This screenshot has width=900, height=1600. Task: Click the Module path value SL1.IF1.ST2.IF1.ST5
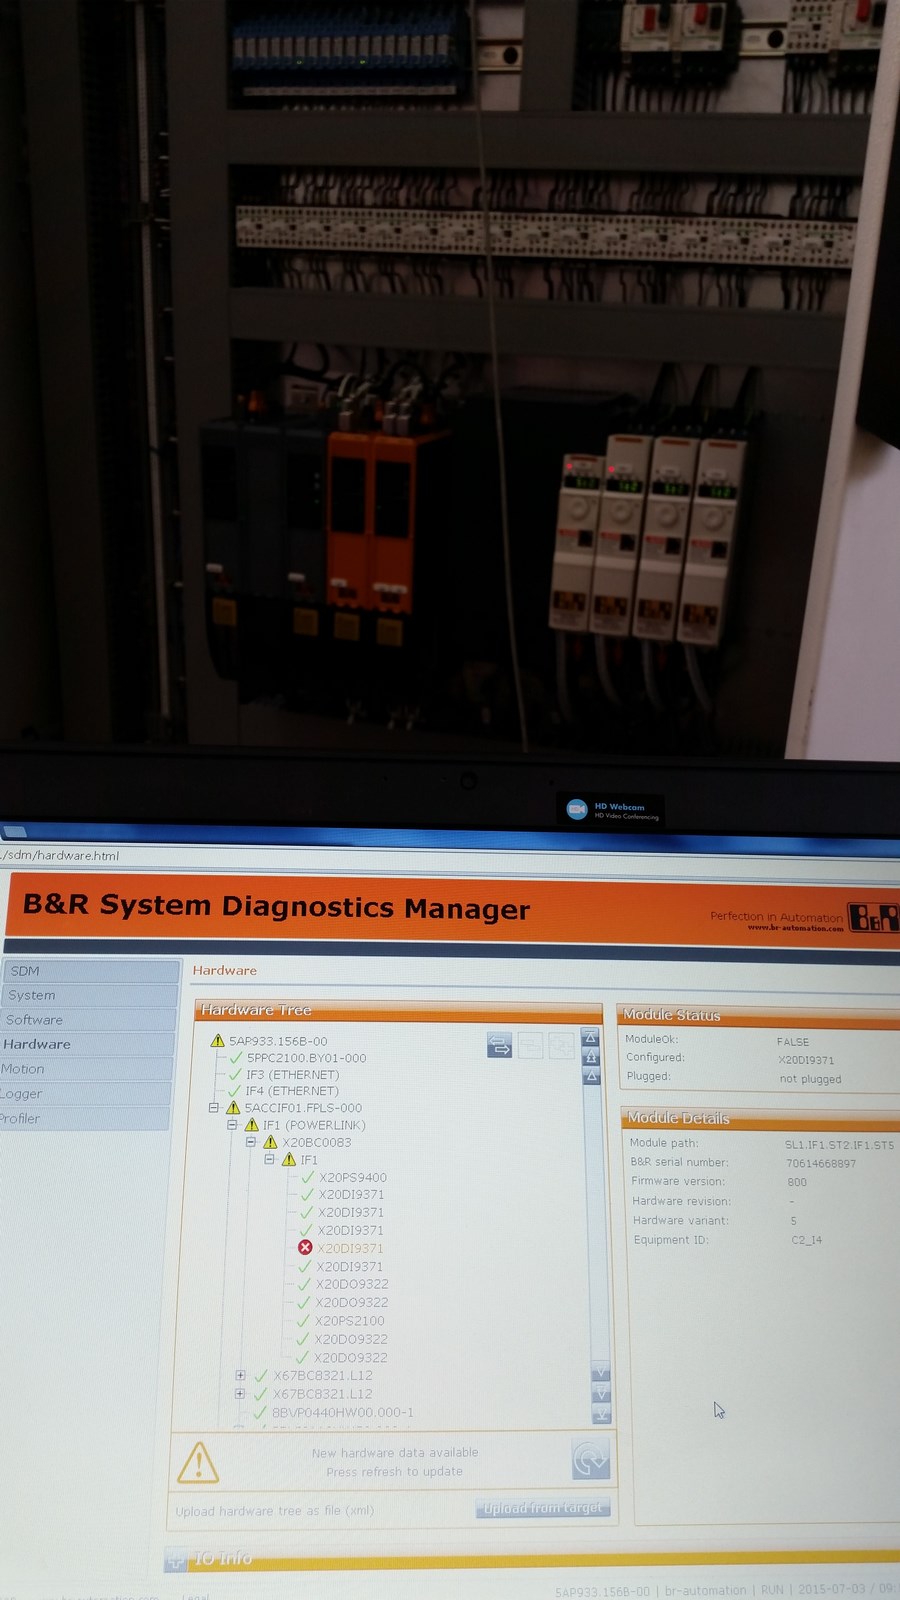[839, 1145]
